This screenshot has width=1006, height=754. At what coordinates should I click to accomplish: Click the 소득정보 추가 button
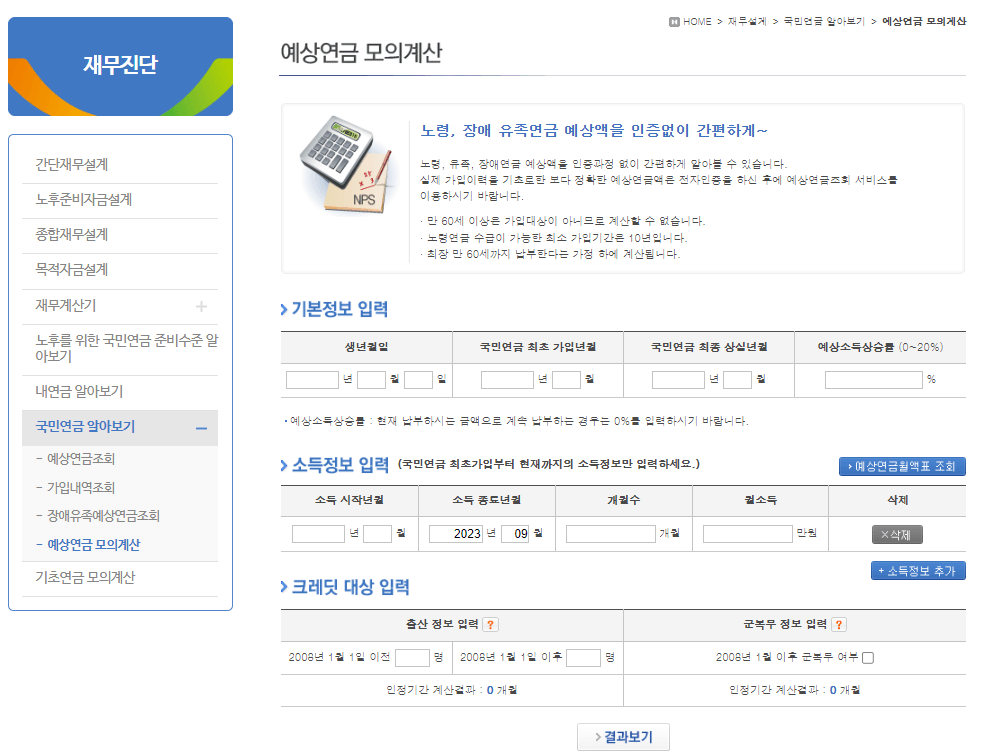(x=917, y=570)
